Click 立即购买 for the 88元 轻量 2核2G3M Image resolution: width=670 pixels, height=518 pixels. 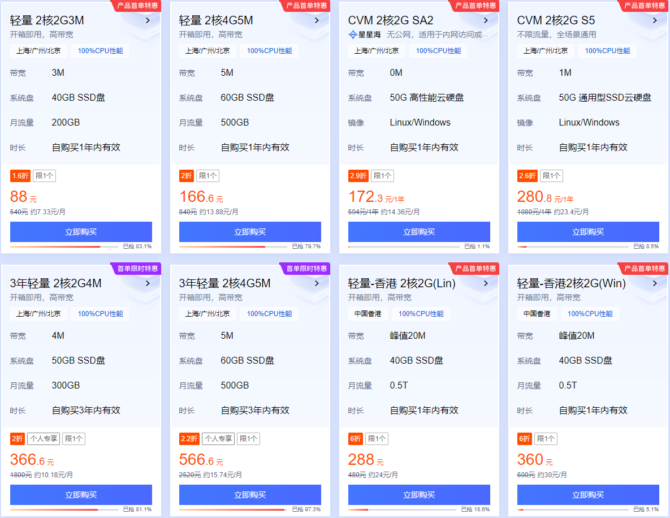81,231
